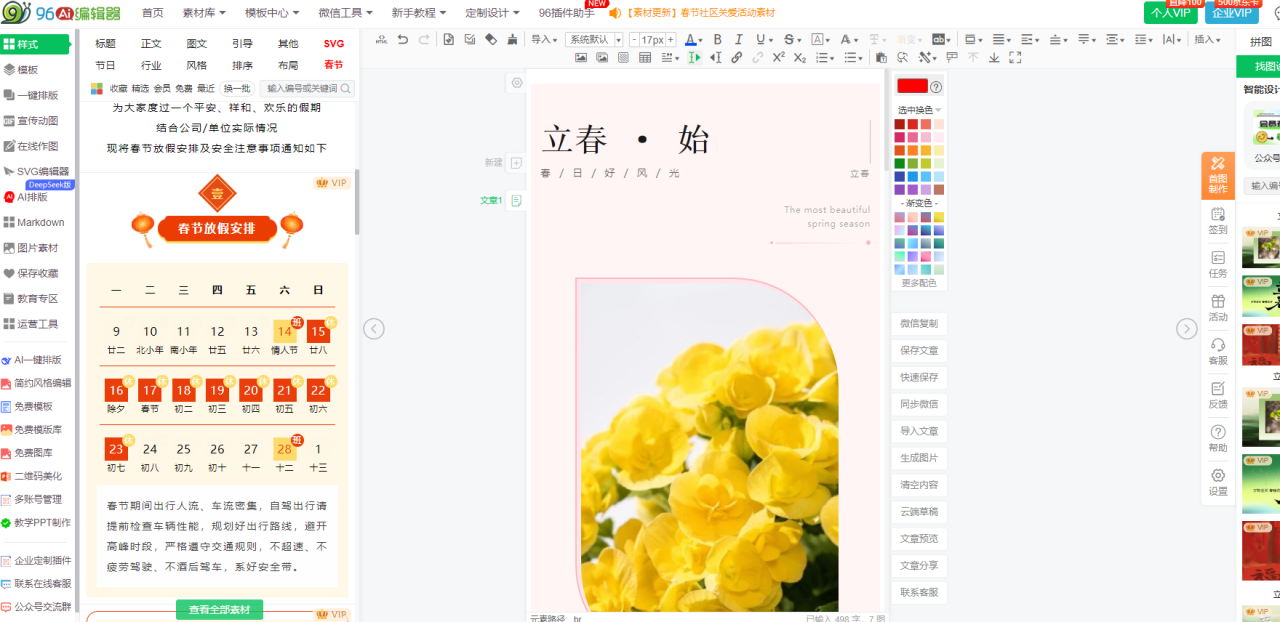Click the large red color swatch
Image resolution: width=1280 pixels, height=622 pixels.
(x=912, y=86)
